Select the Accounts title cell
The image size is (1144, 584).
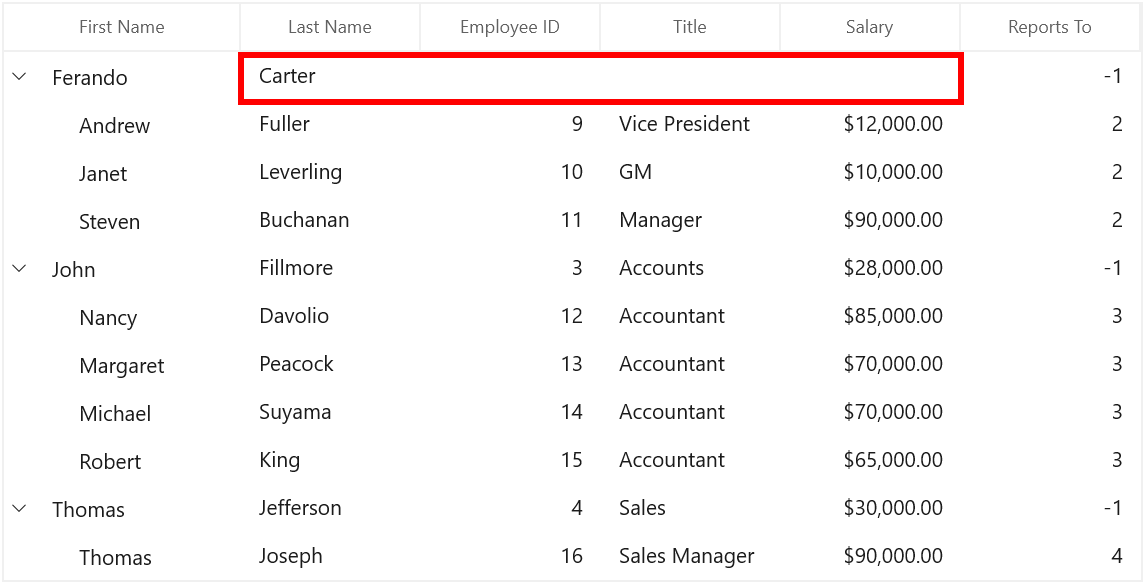662,269
